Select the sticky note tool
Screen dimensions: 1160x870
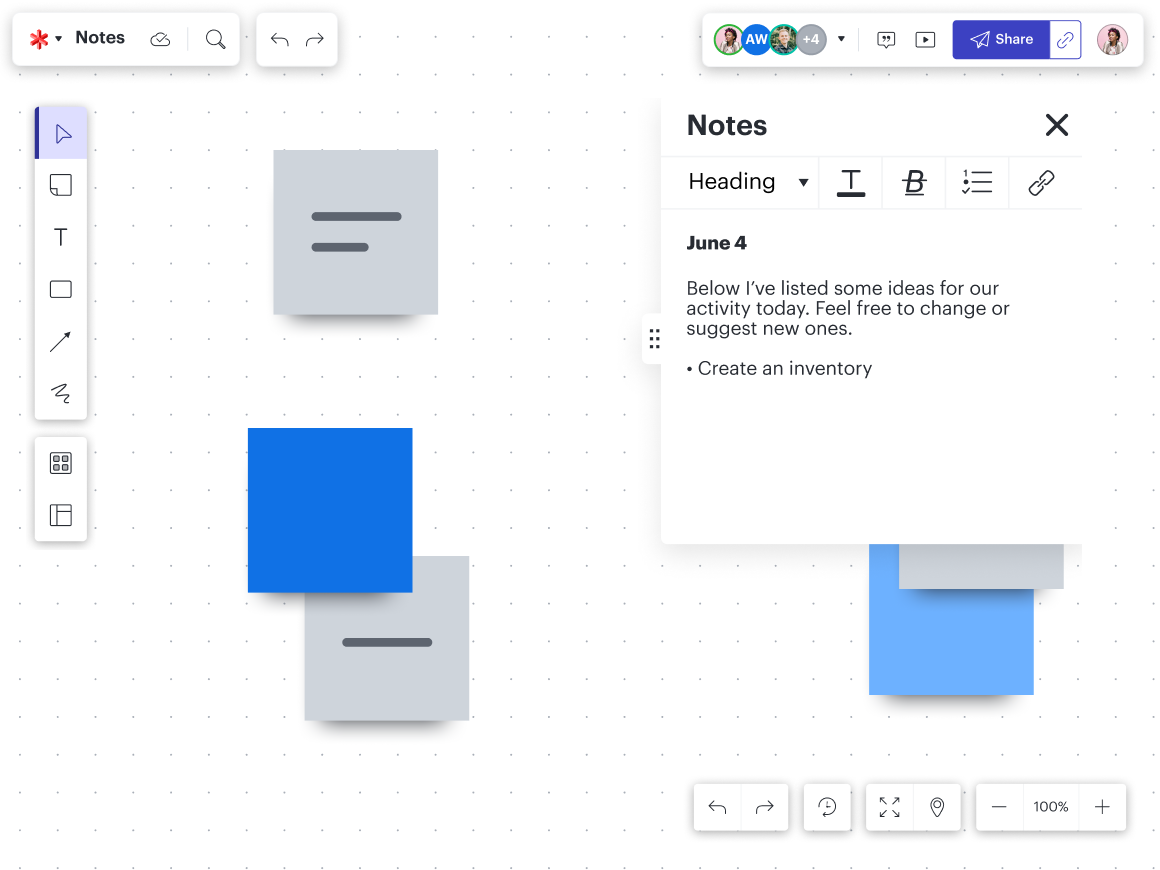click(x=61, y=185)
